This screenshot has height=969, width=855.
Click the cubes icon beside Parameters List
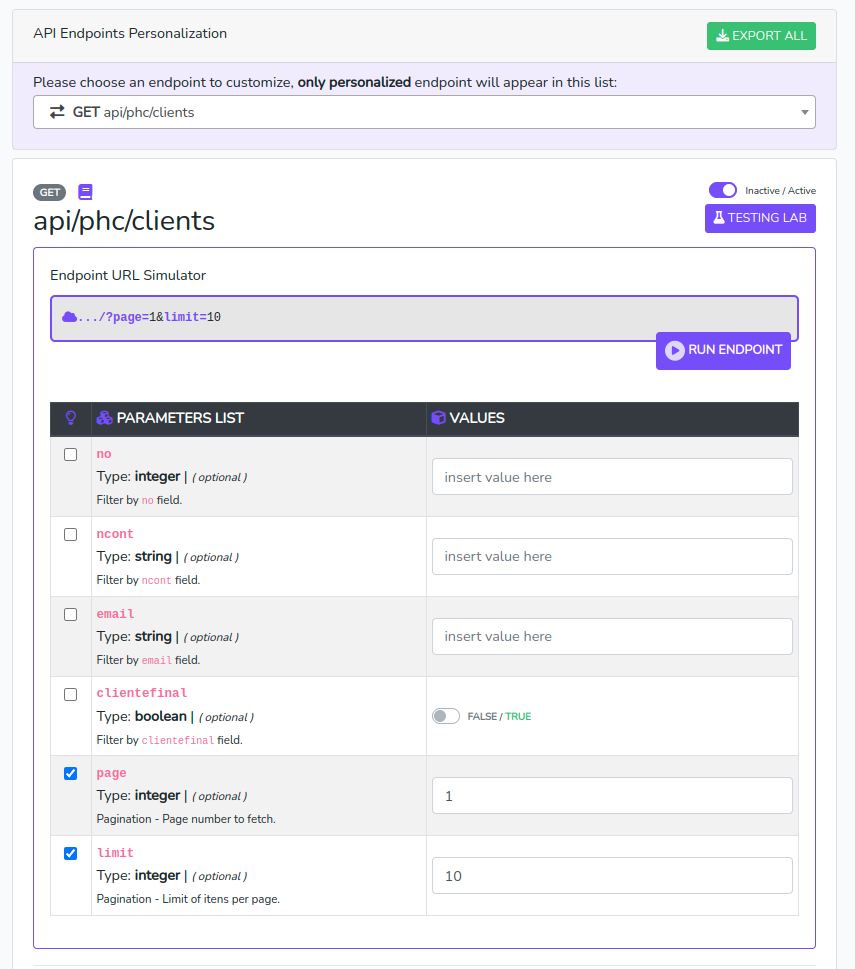104,418
